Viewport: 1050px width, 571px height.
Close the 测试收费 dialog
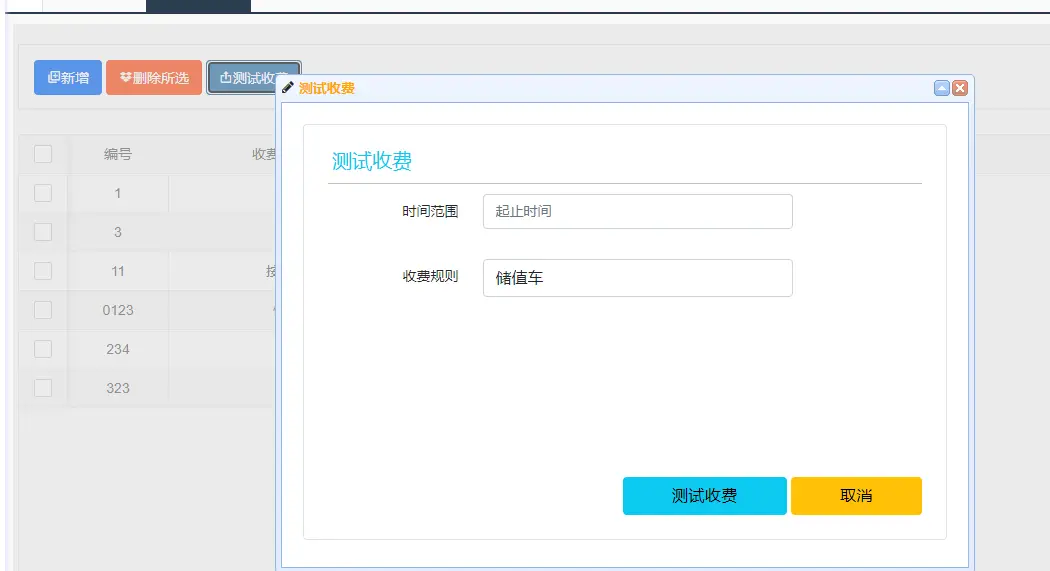coord(960,88)
